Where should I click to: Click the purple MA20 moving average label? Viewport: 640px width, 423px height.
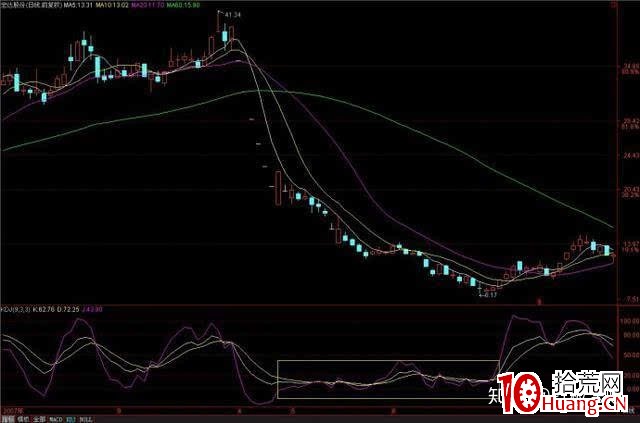coord(148,5)
